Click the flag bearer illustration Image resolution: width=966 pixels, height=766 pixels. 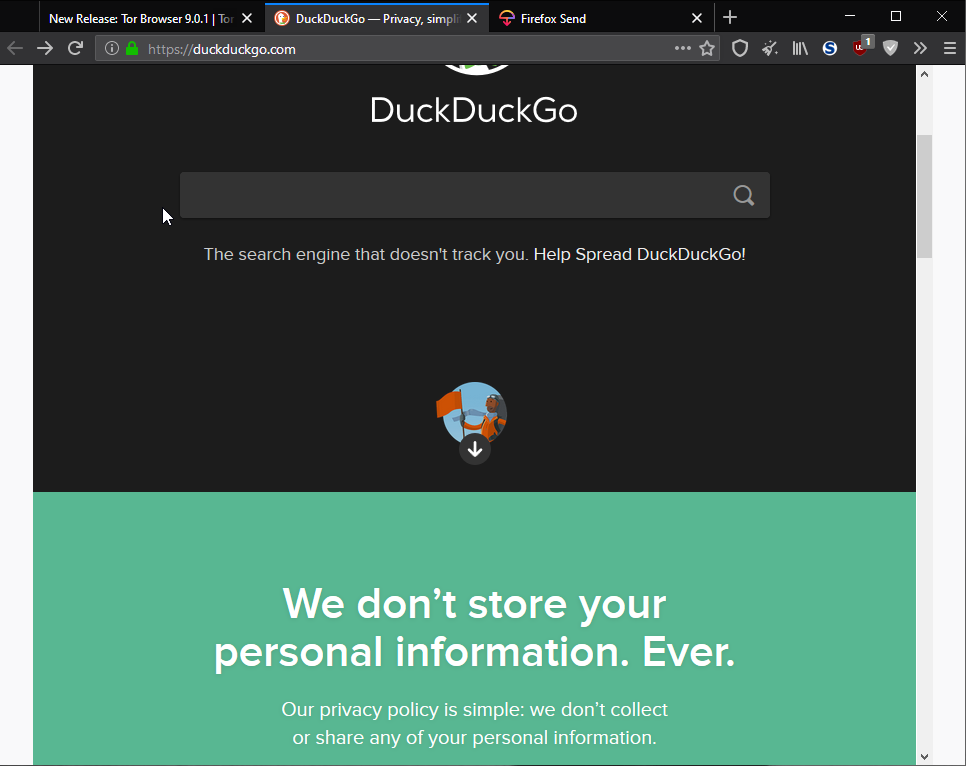[472, 412]
